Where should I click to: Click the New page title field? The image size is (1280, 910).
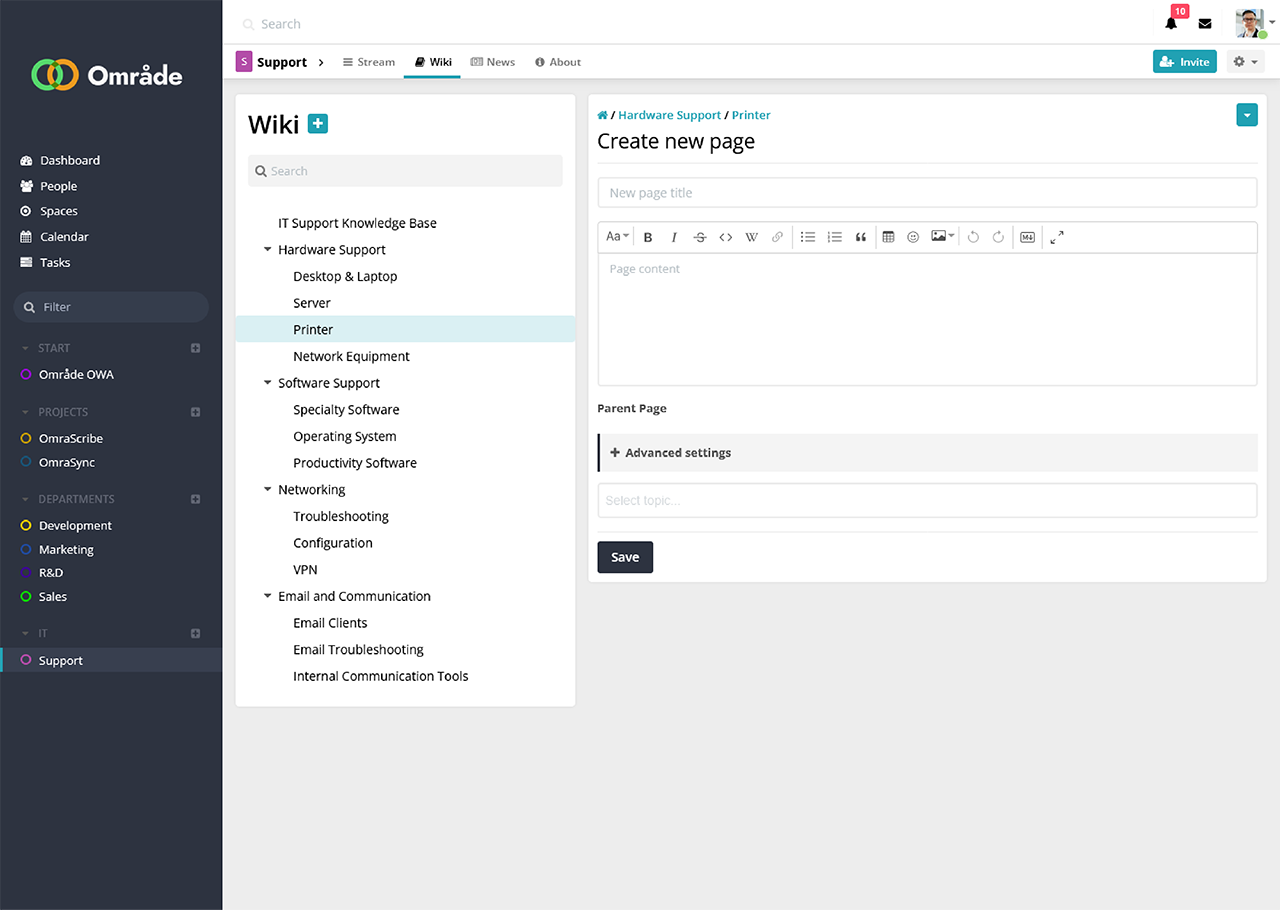tap(926, 193)
